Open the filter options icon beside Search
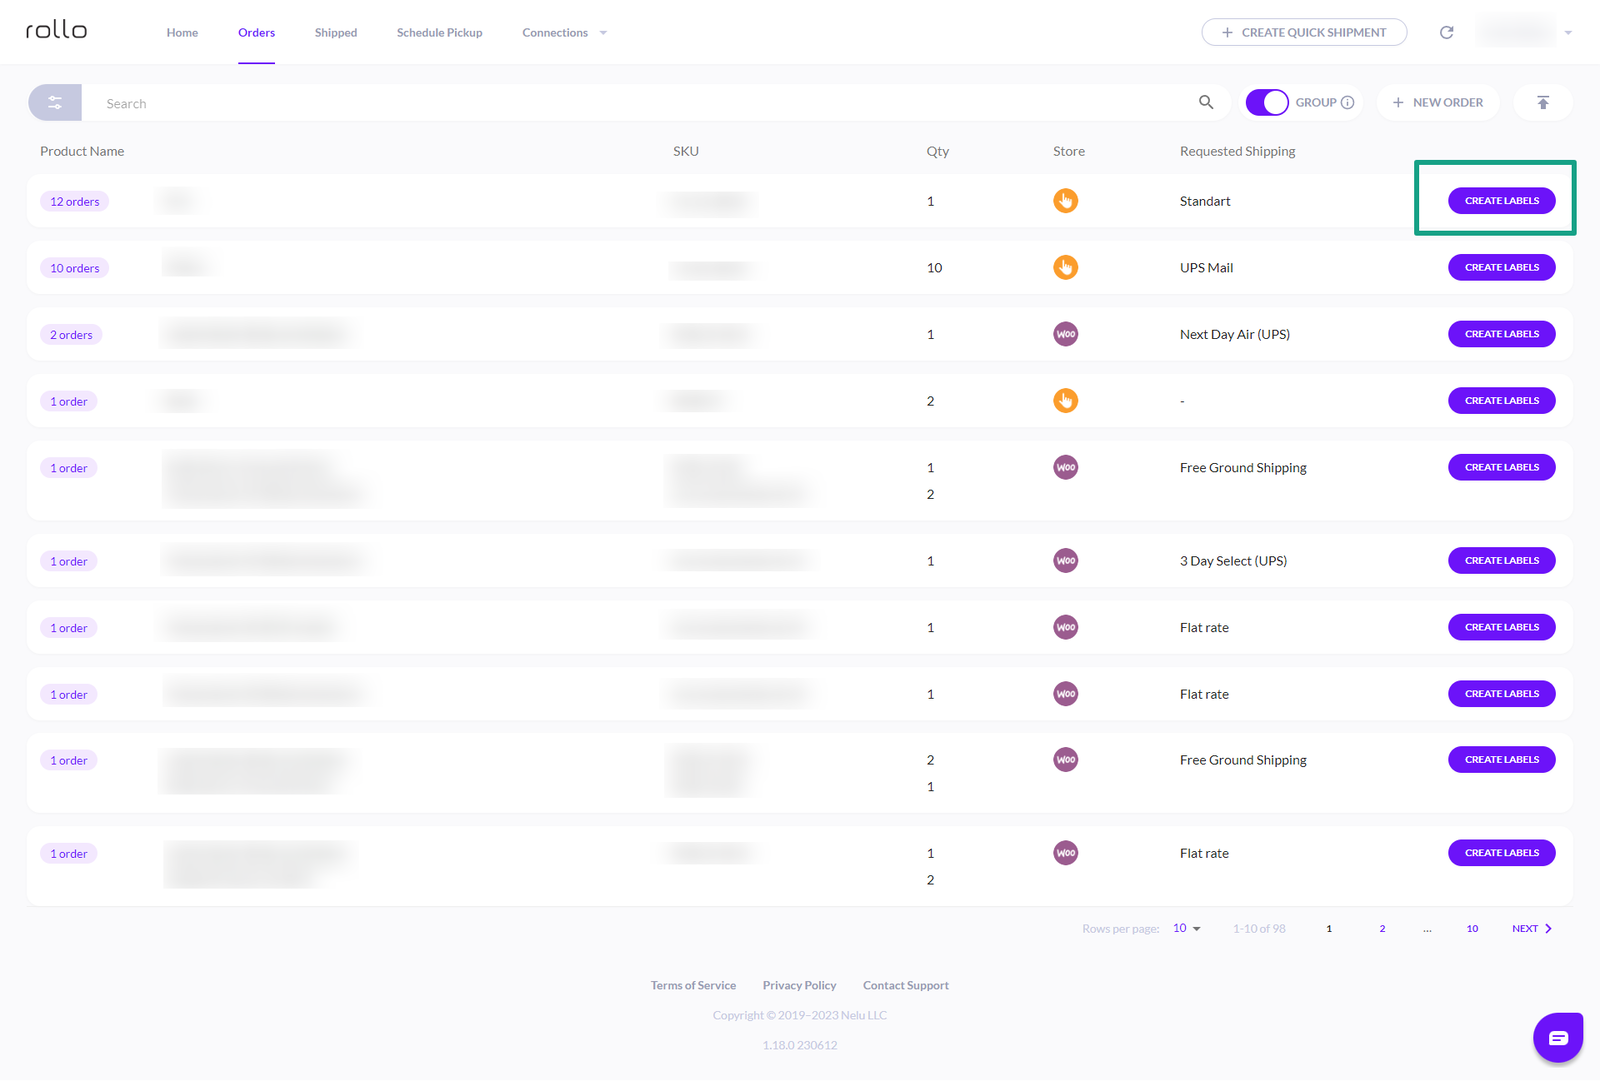Viewport: 1600px width, 1081px height. (55, 103)
